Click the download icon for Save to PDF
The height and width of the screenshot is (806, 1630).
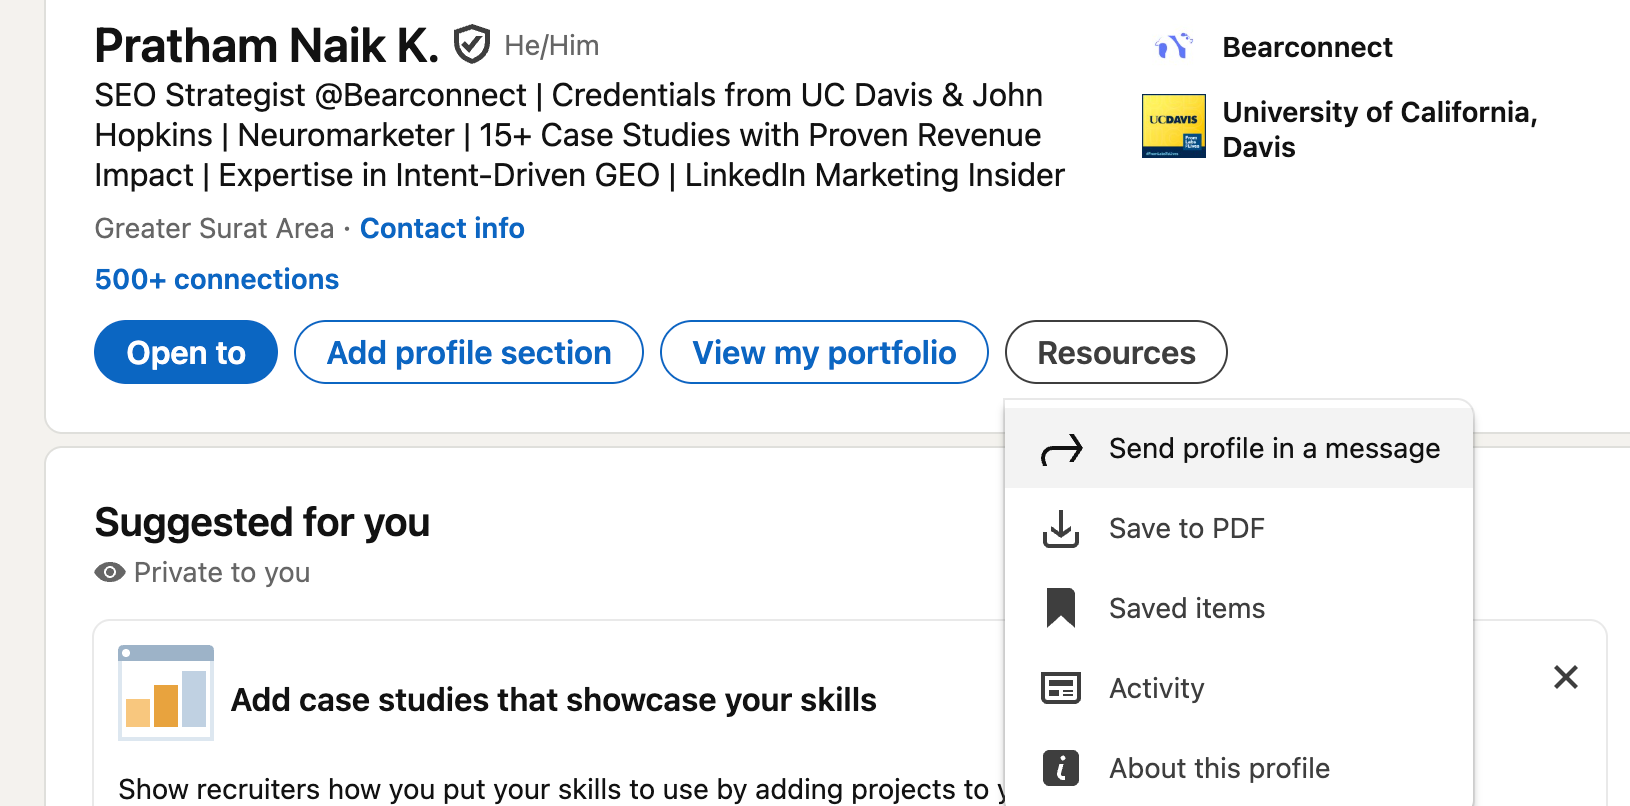1061,529
